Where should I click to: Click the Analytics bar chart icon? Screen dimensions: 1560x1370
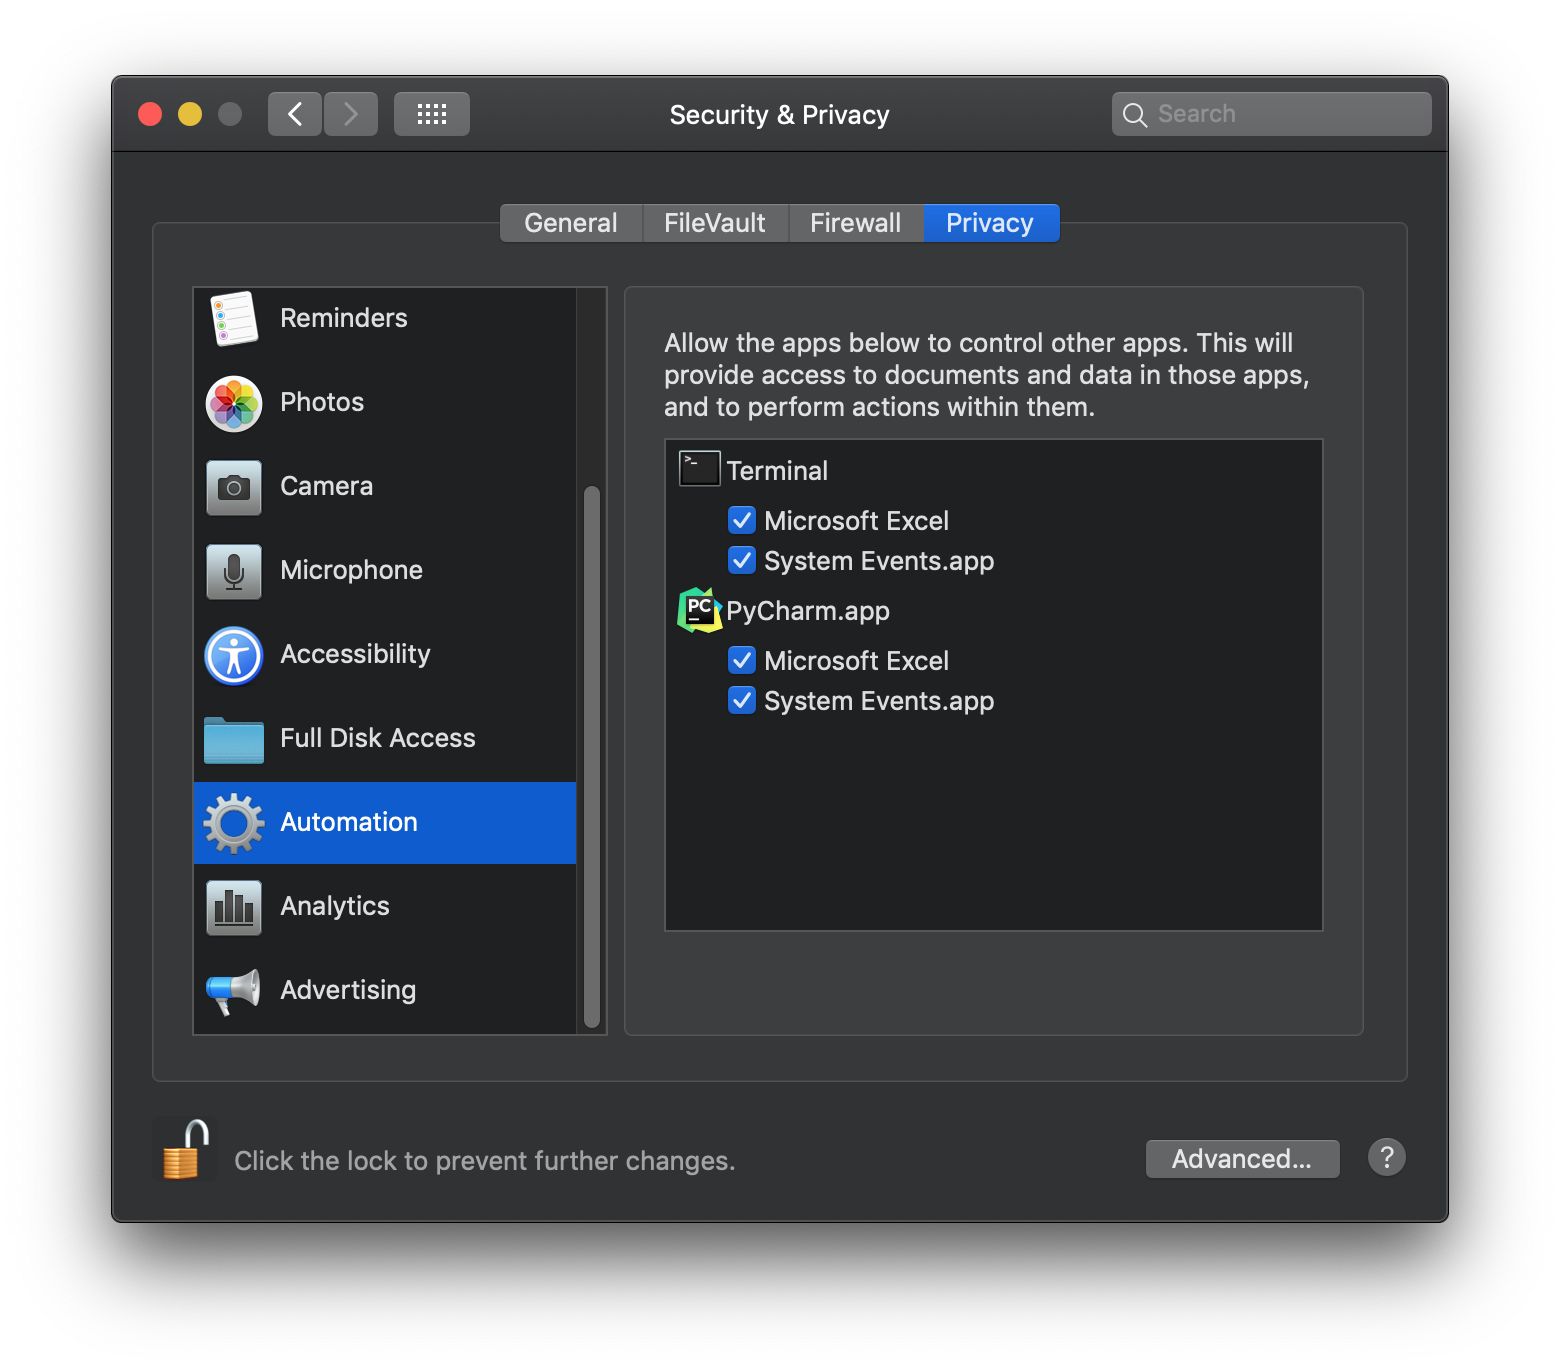coord(234,907)
